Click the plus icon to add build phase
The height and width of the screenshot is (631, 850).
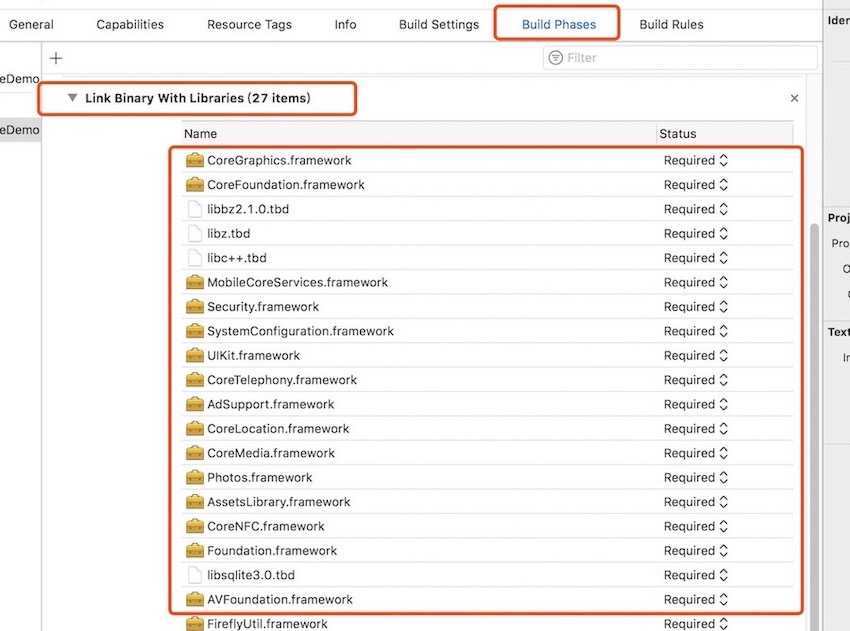point(56,58)
